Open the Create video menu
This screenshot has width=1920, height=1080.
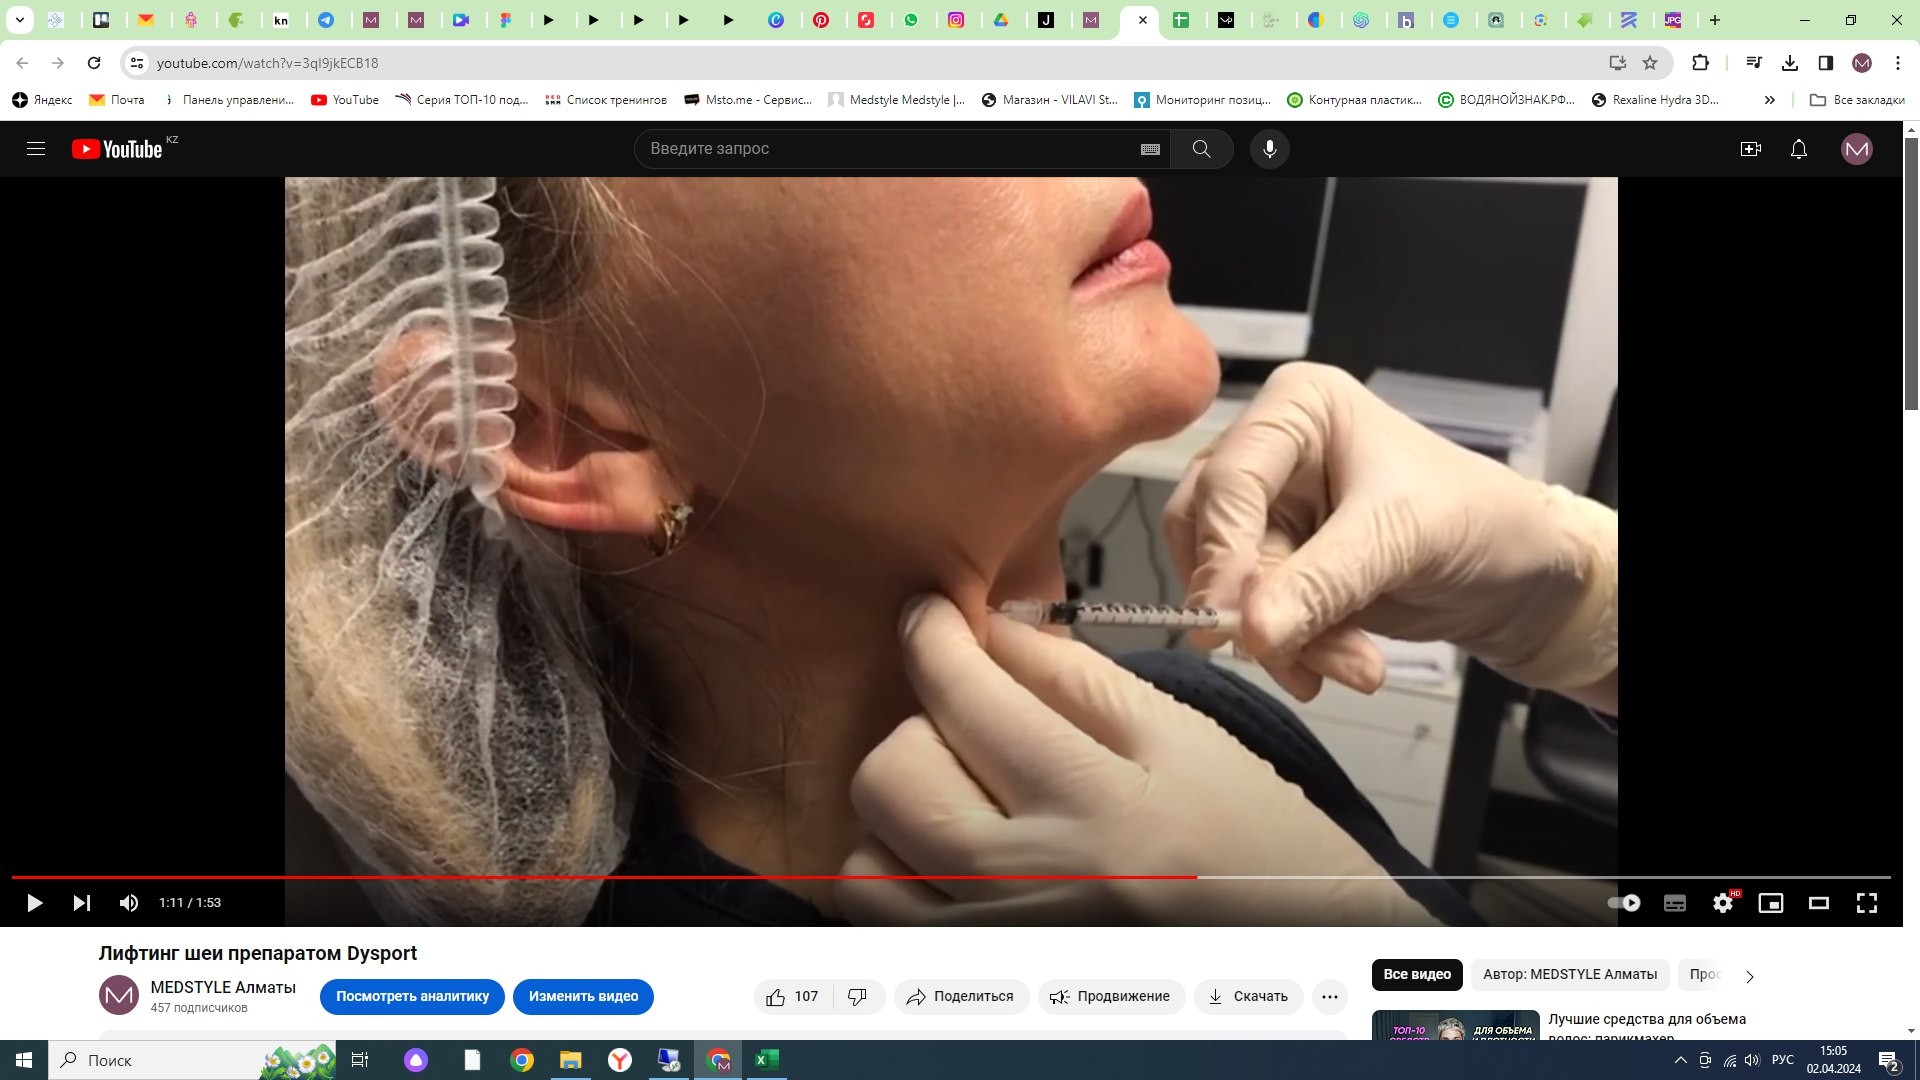[x=1750, y=149]
